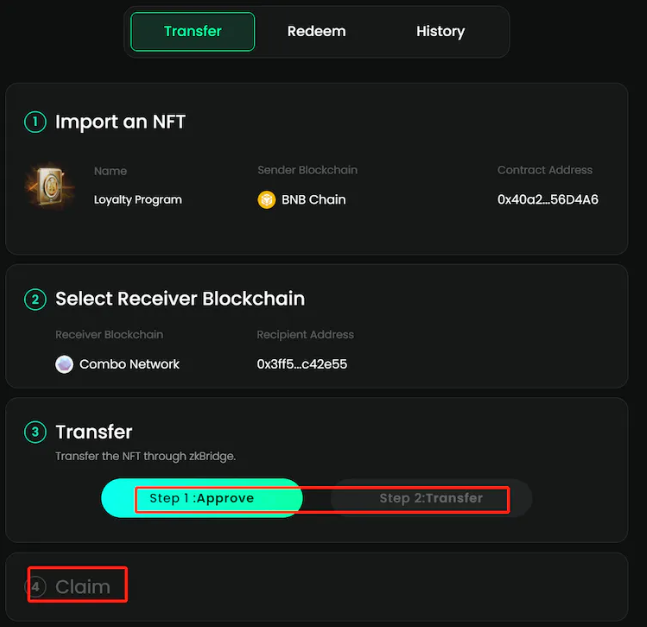647x627 pixels.
Task: Select the contract address 0x40a2...56D4A6
Action: 548,200
